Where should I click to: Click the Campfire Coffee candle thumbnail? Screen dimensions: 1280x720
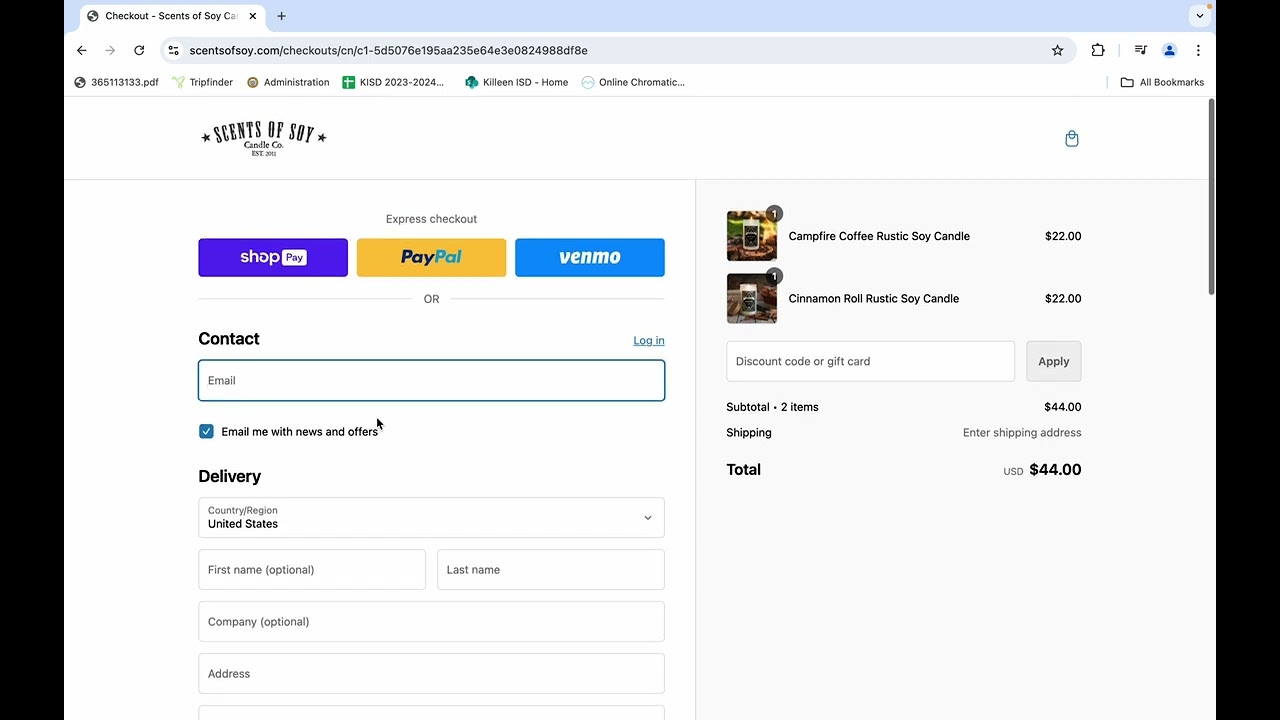pyautogui.click(x=752, y=236)
